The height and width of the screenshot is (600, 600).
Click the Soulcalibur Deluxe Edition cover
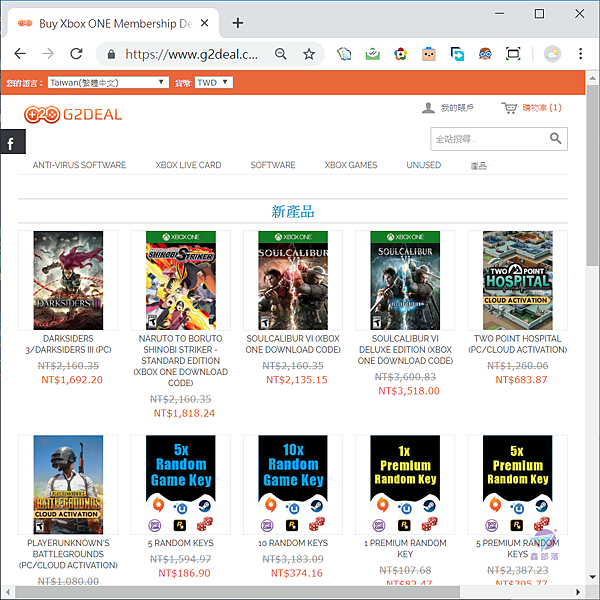coord(405,280)
